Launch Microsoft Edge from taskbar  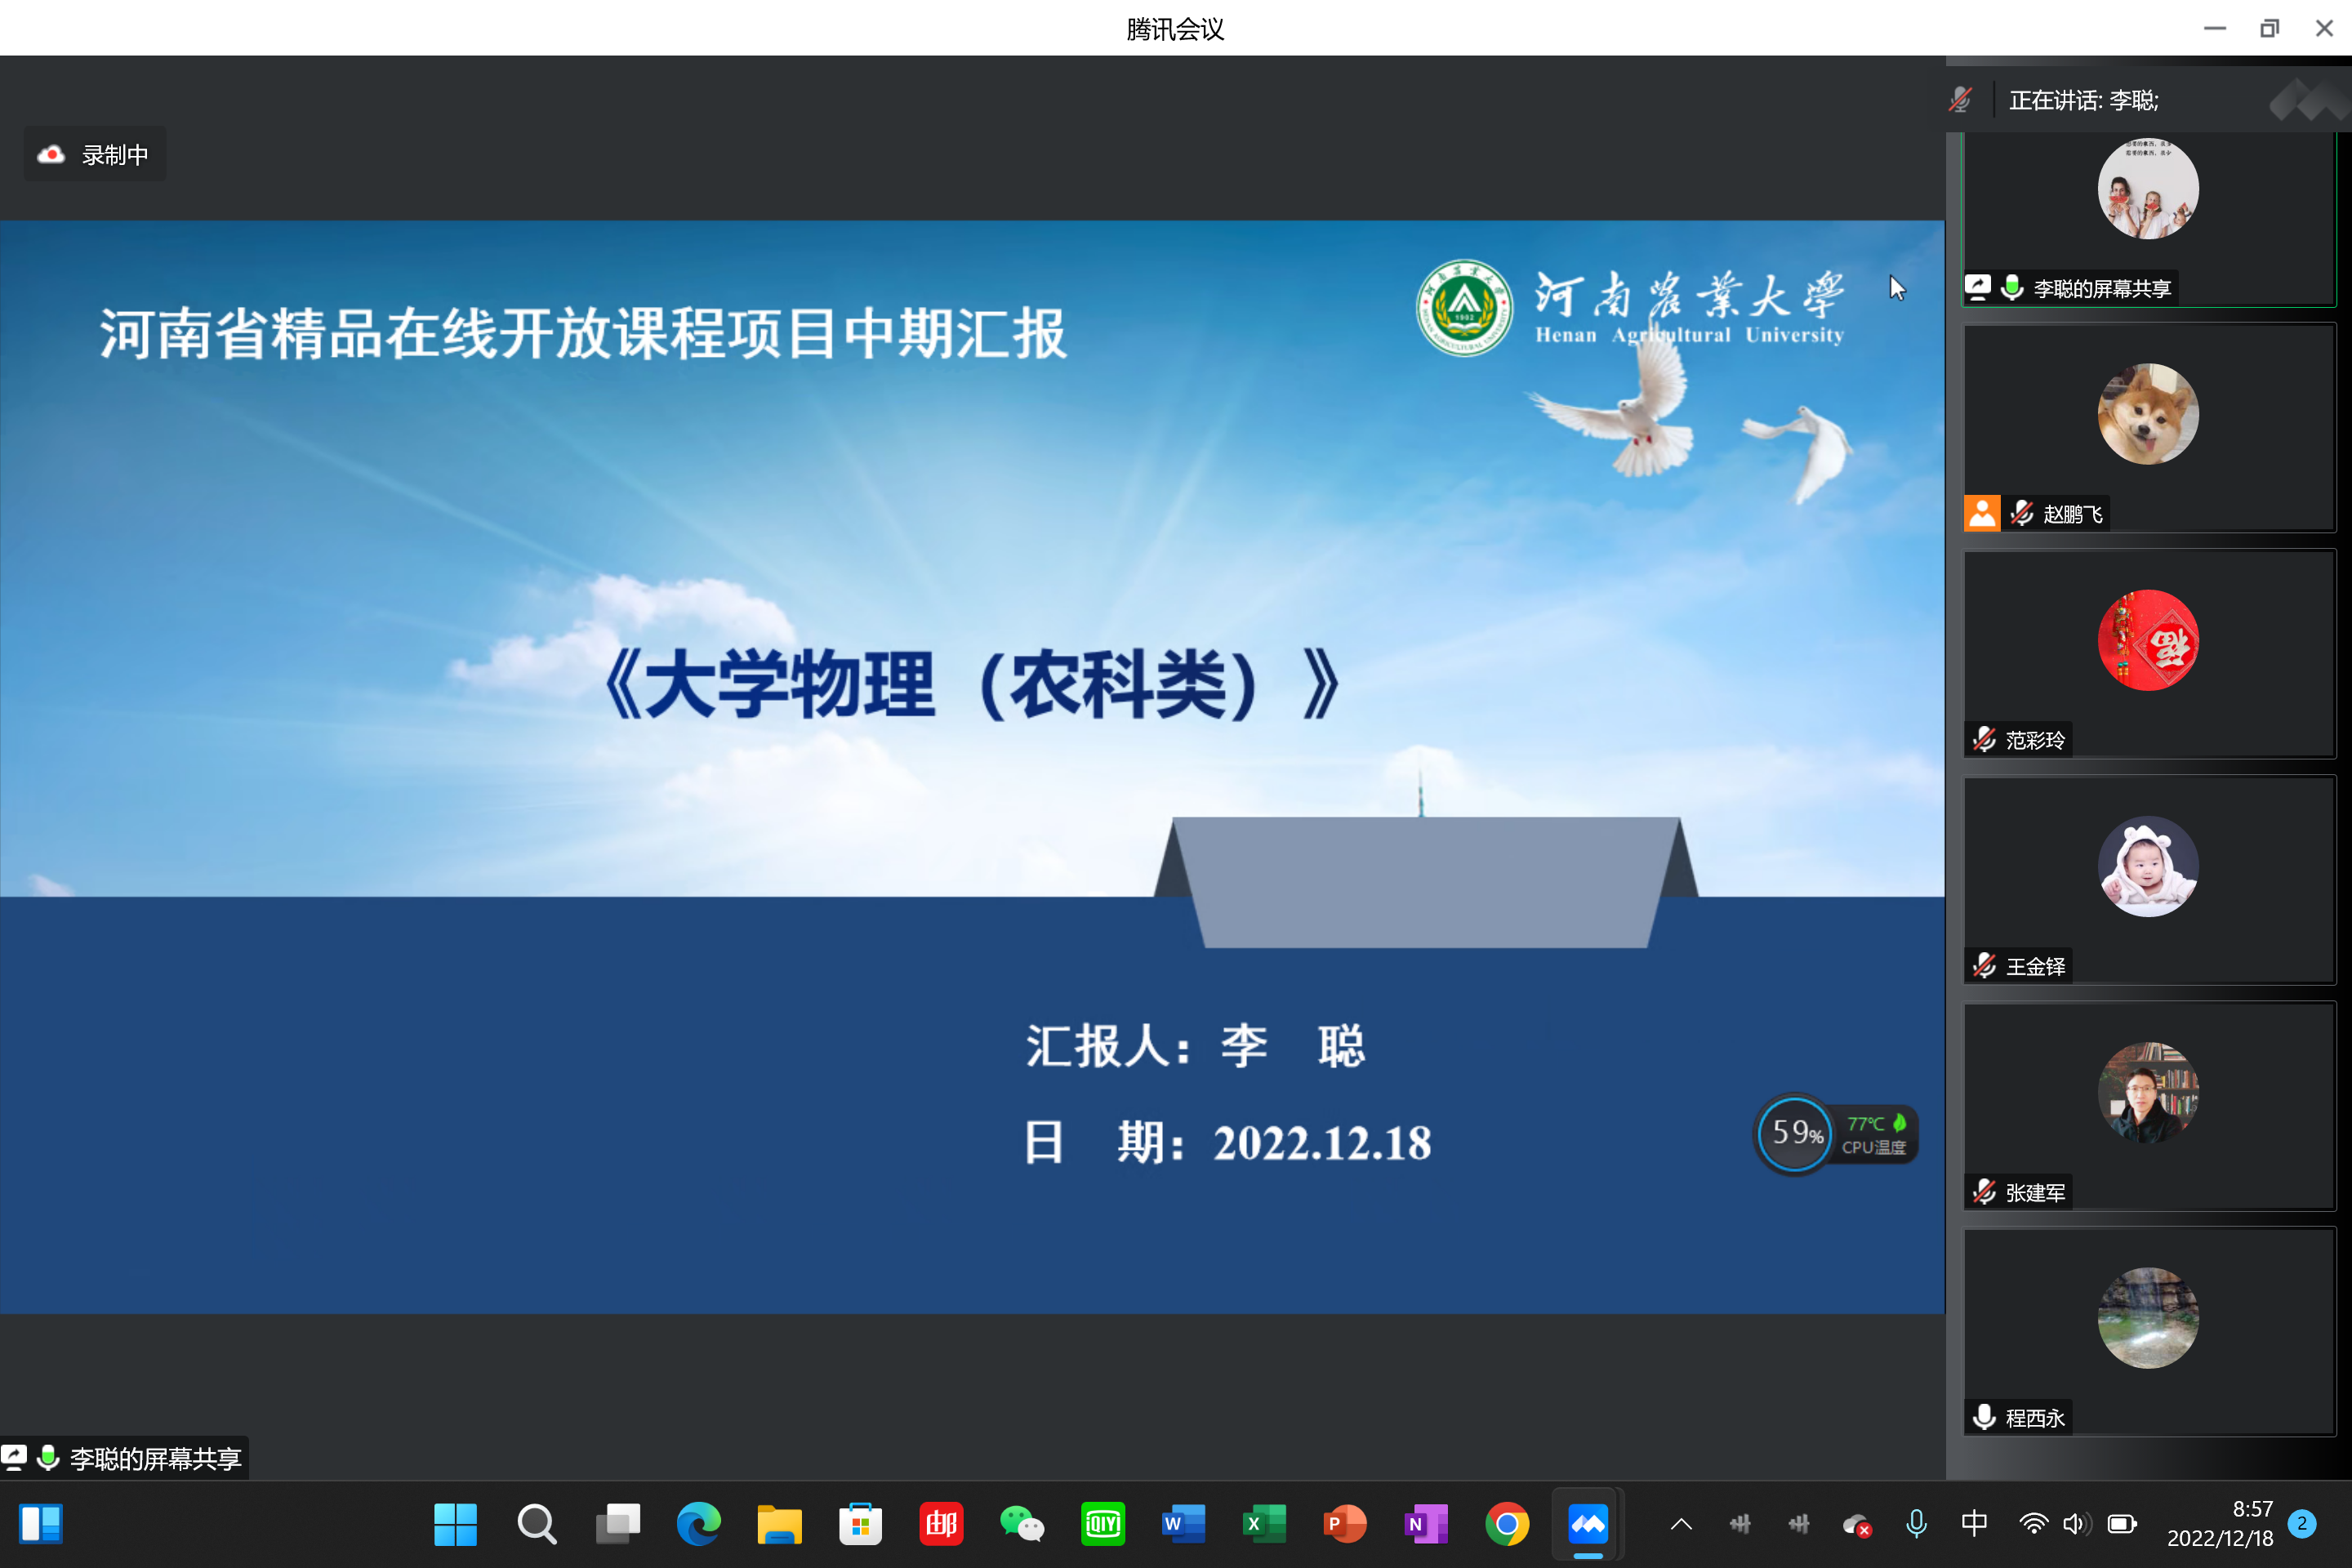coord(698,1524)
